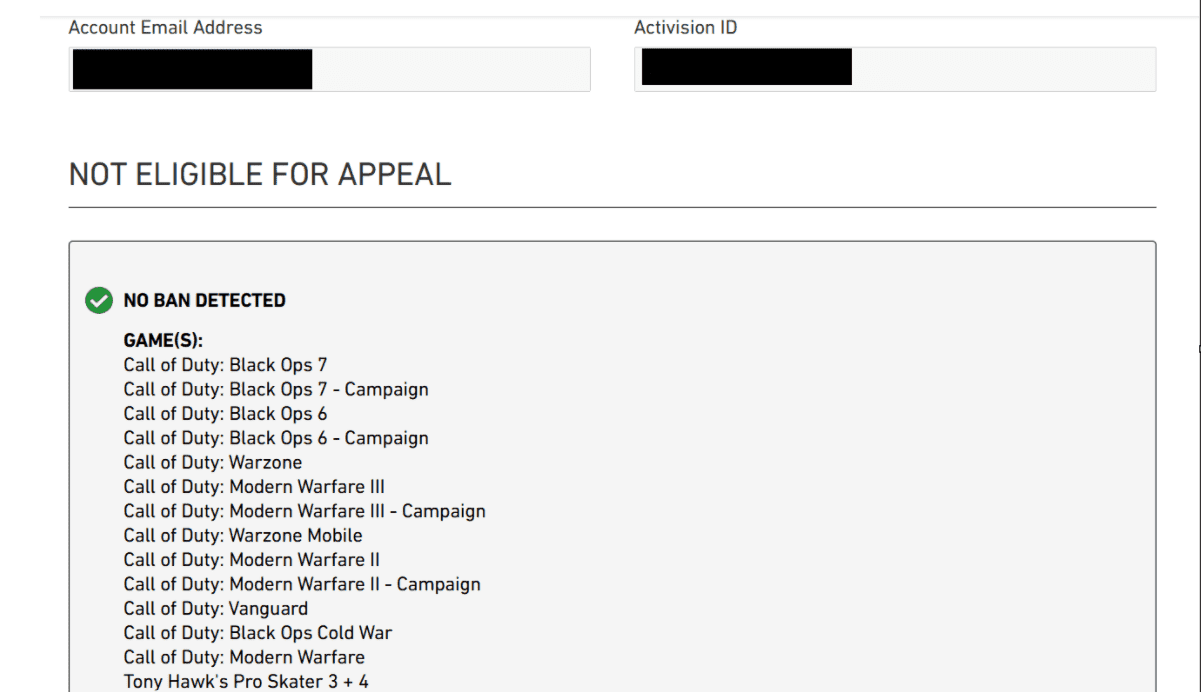Click the GAME(S): label
1201x692 pixels.
163,341
